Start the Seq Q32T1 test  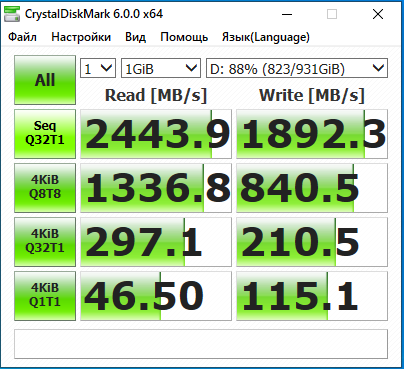point(45,134)
